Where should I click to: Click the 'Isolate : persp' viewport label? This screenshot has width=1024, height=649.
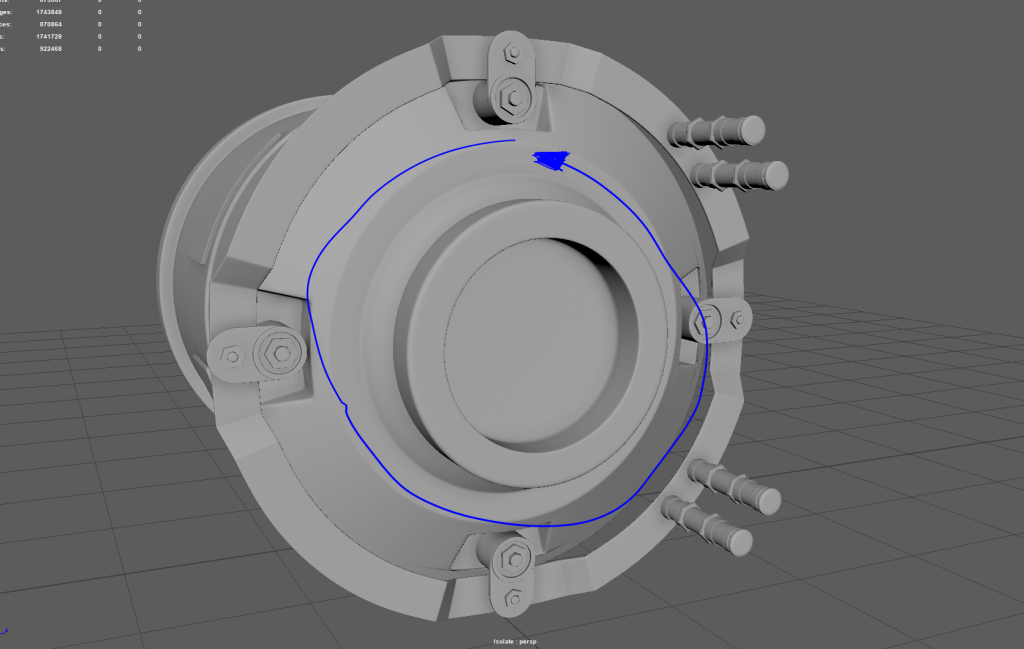click(x=515, y=642)
